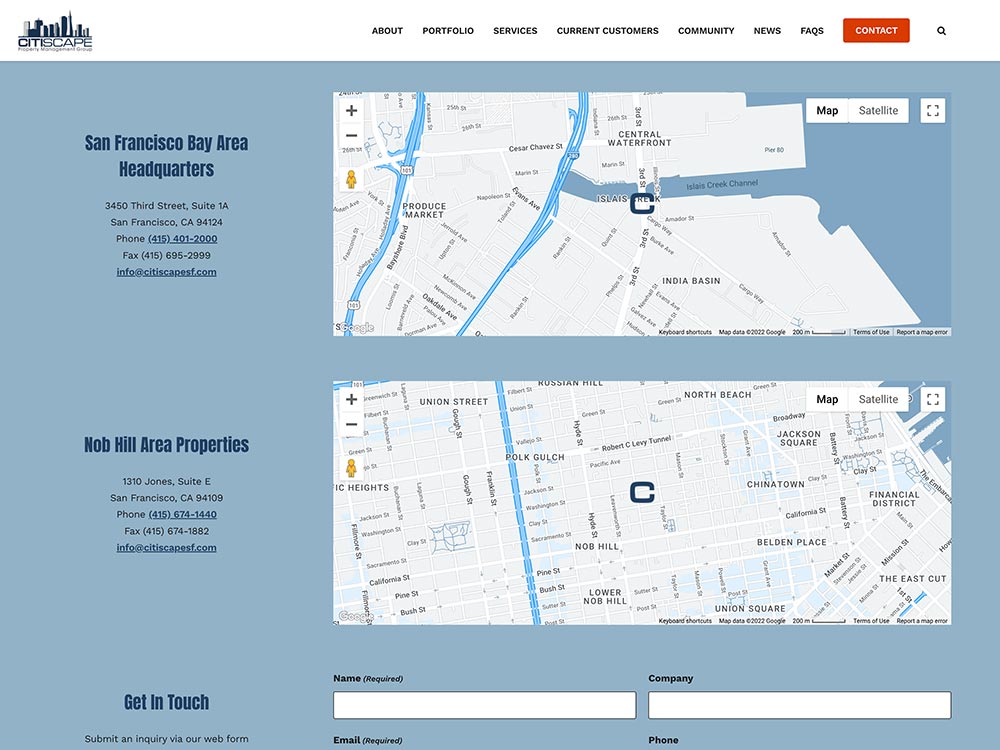
Task: Call headquarters phone (415) 401-2000
Action: click(x=182, y=239)
